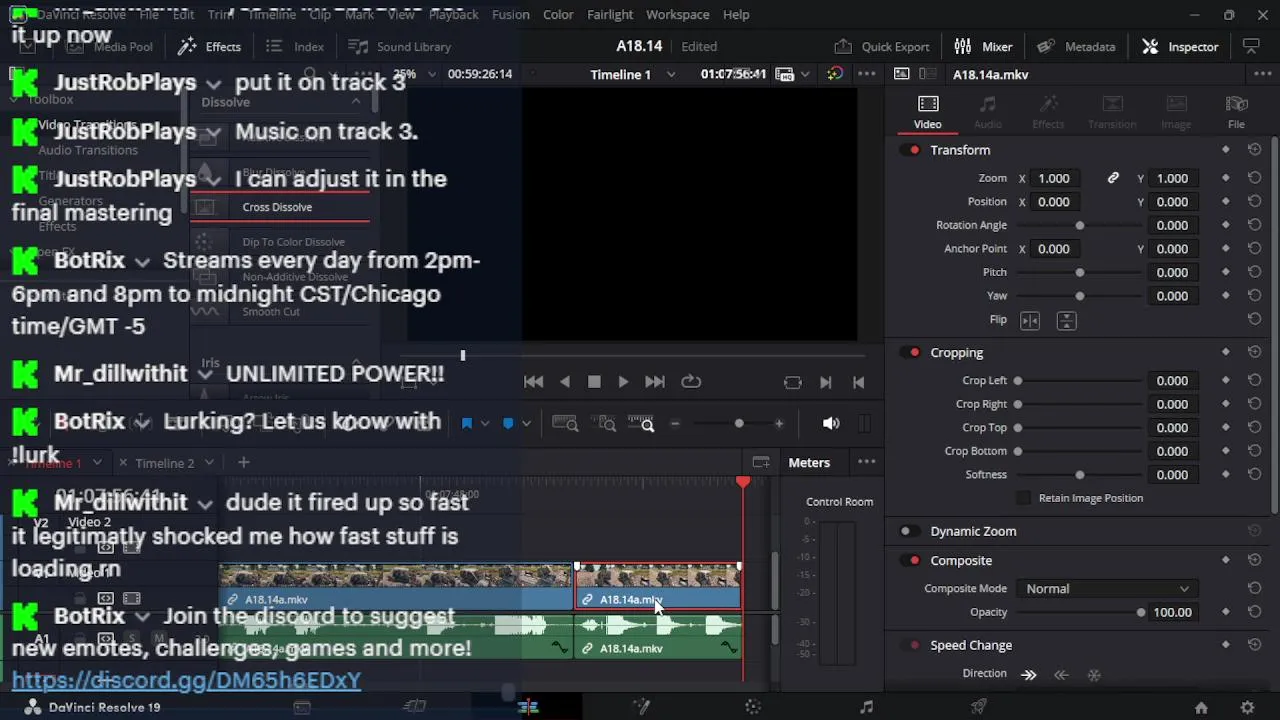Viewport: 1280px width, 720px height.
Task: Open the discord.gg invite link
Action: pyautogui.click(x=186, y=680)
